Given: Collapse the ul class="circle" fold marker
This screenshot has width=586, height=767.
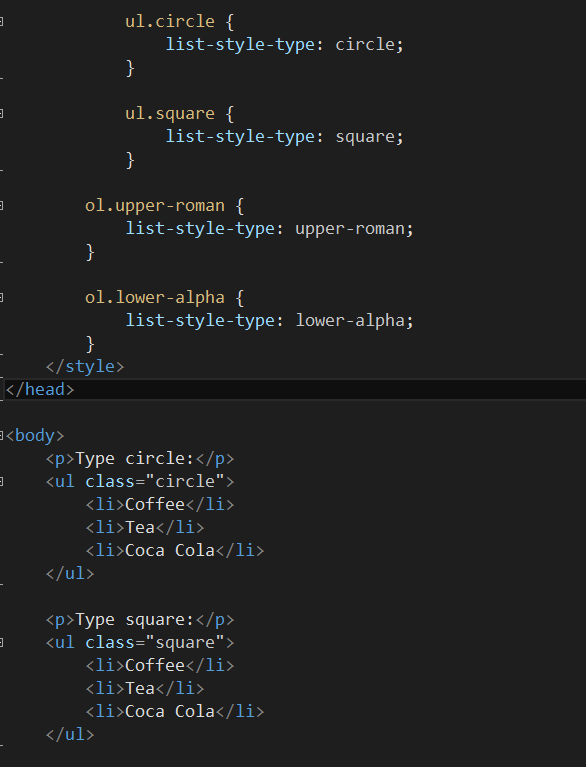Looking at the screenshot, I should (x=1, y=481).
